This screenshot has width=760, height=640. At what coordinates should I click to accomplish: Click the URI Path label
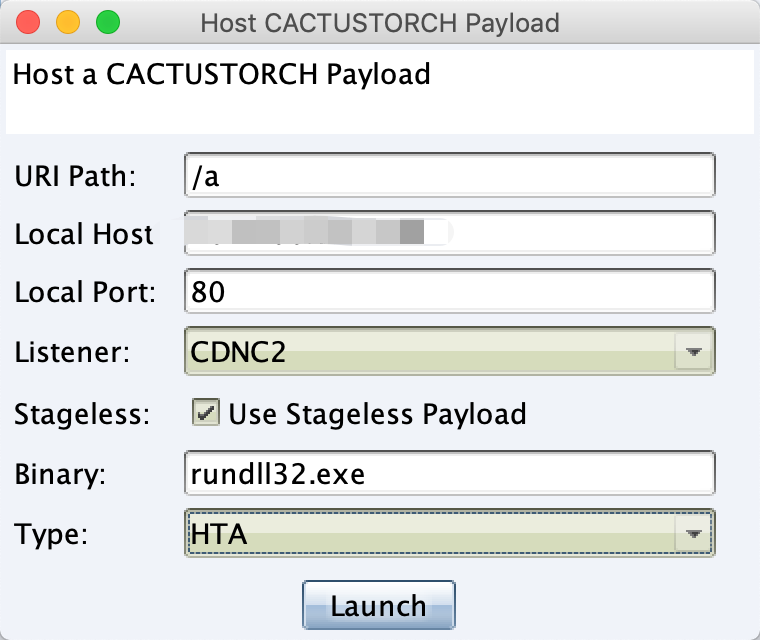[x=75, y=176]
